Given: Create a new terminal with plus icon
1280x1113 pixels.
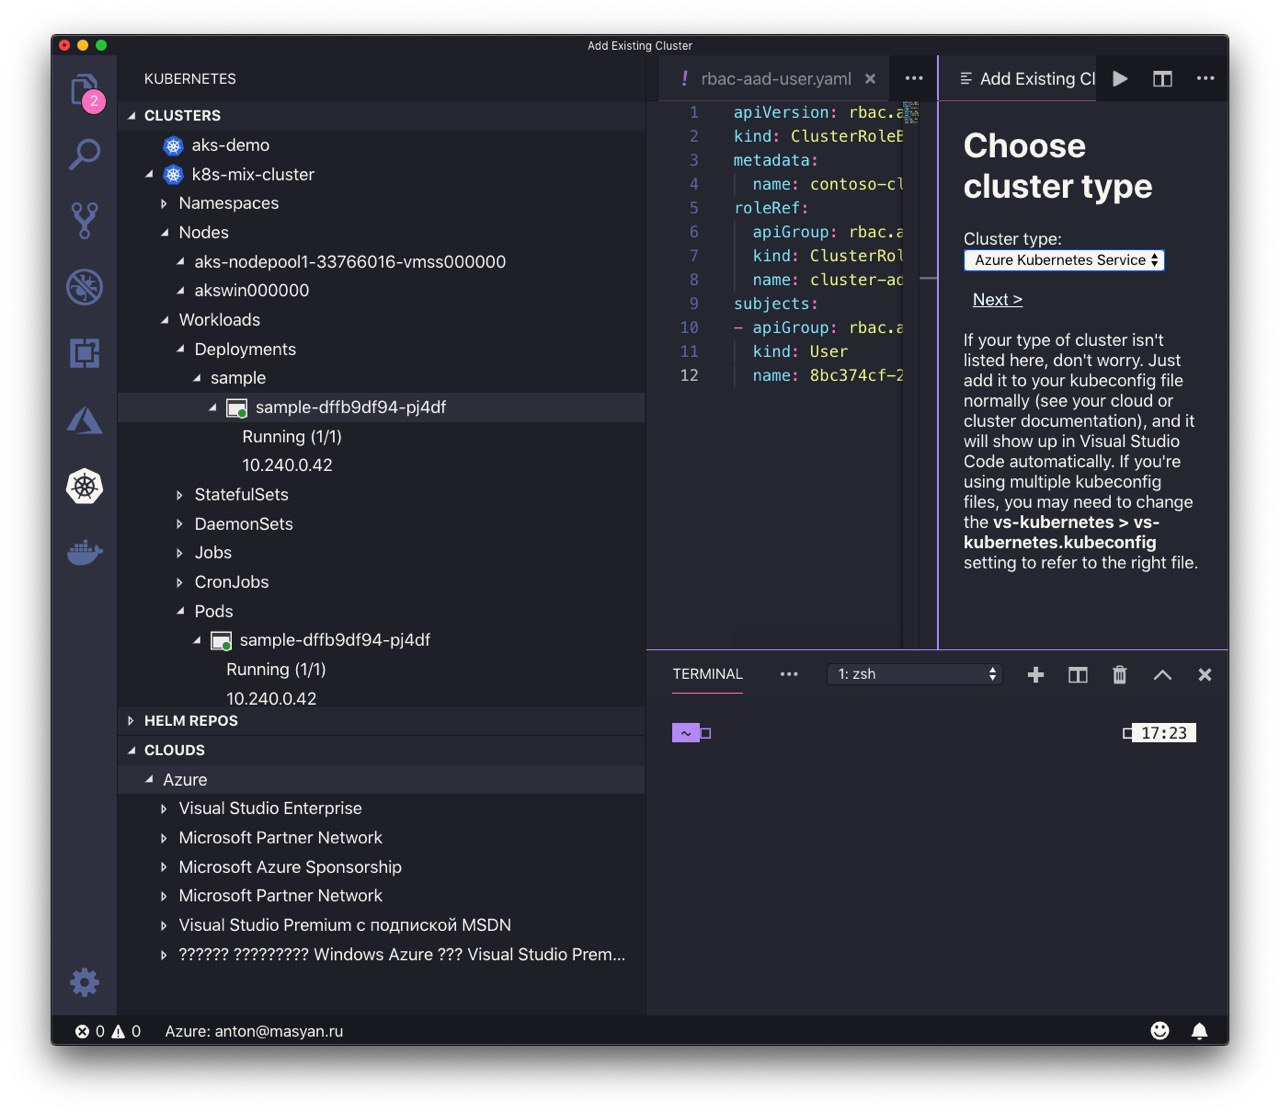Looking at the screenshot, I should click(x=1036, y=675).
